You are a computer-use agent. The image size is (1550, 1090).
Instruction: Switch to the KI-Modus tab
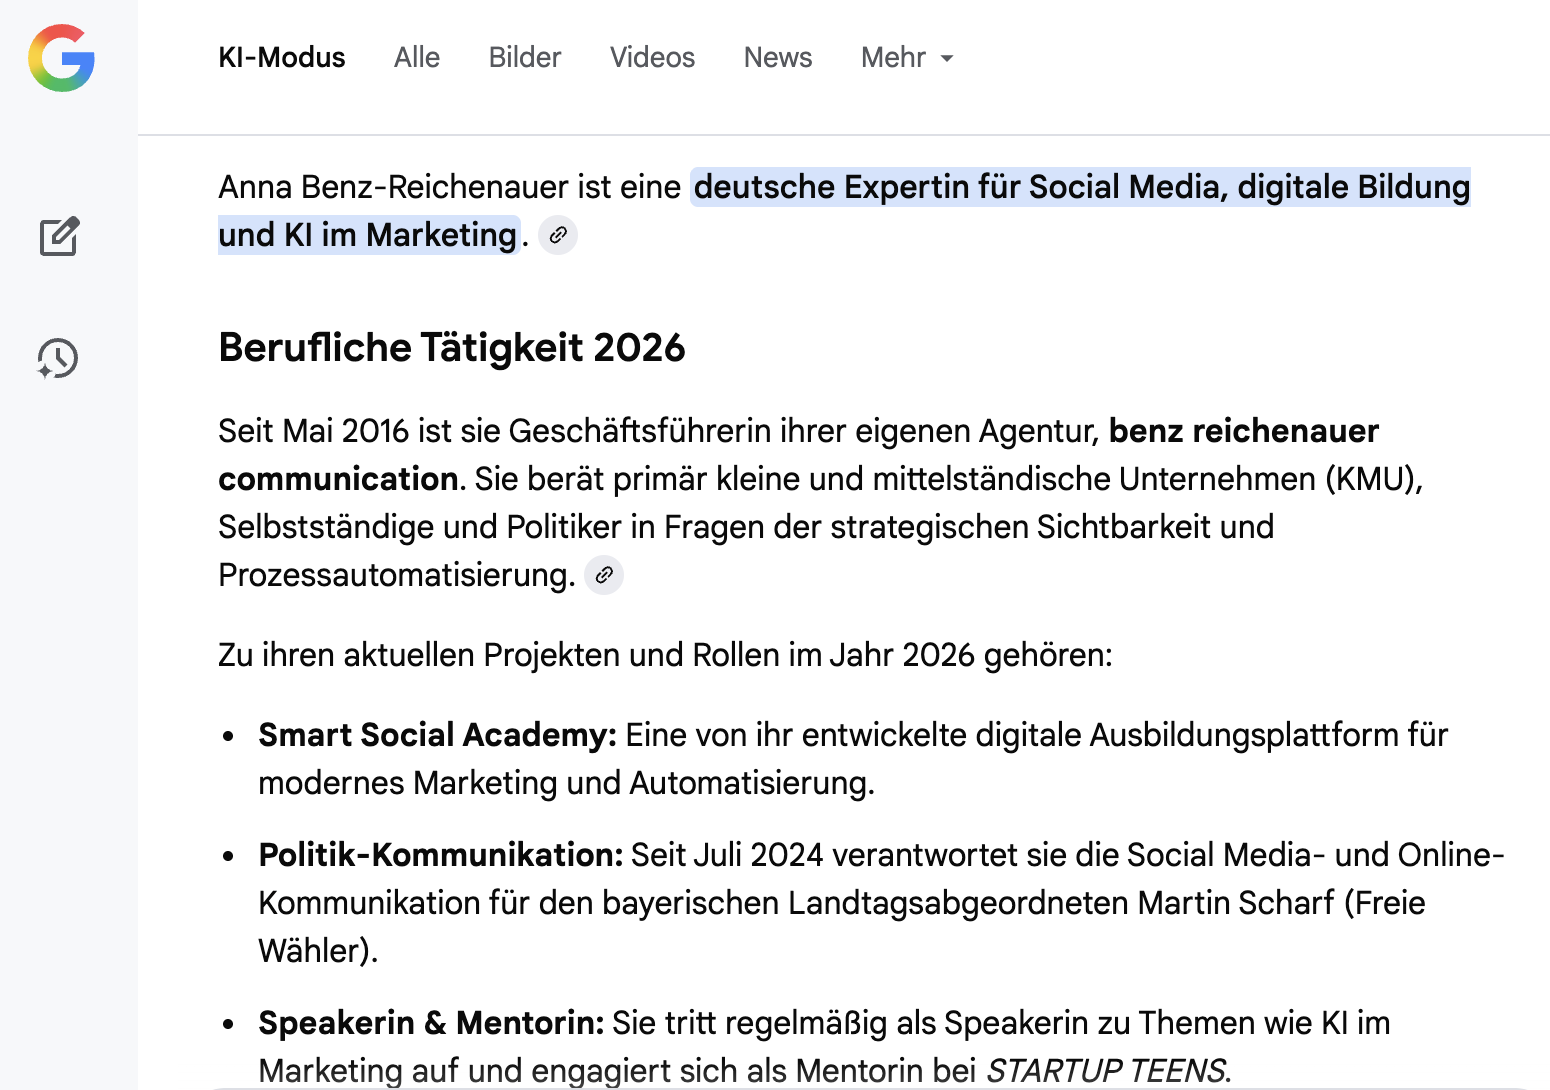click(x=282, y=57)
